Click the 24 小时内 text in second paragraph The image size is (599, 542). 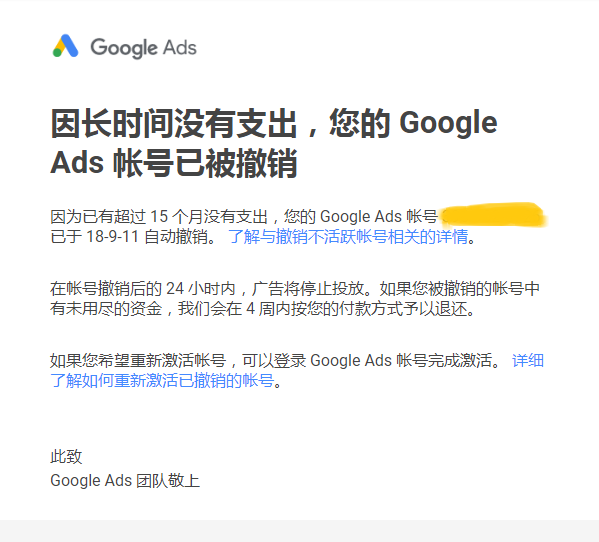[201, 288]
